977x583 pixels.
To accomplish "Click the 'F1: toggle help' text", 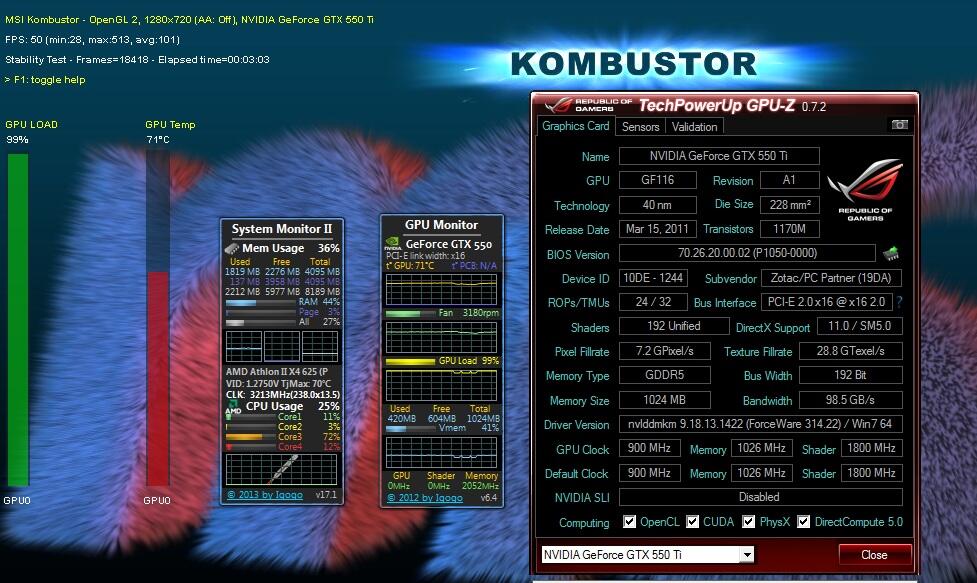I will [49, 80].
